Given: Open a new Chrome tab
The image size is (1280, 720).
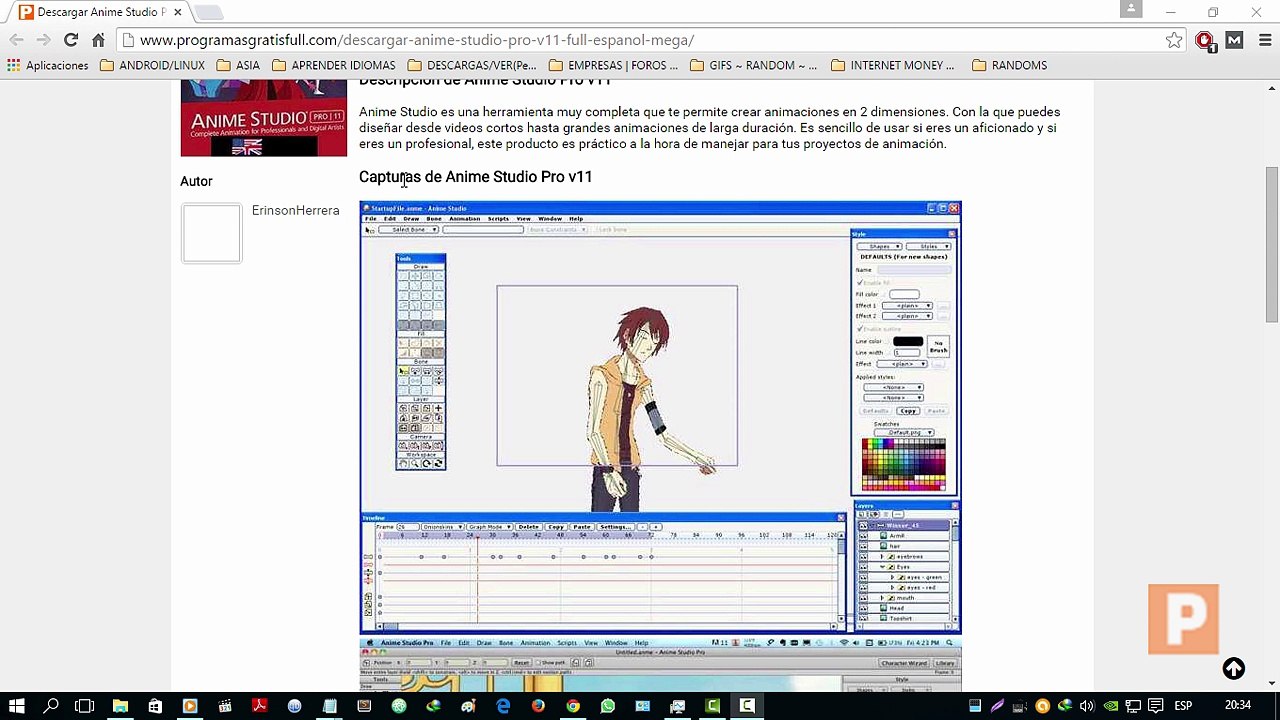Looking at the screenshot, I should tap(208, 13).
